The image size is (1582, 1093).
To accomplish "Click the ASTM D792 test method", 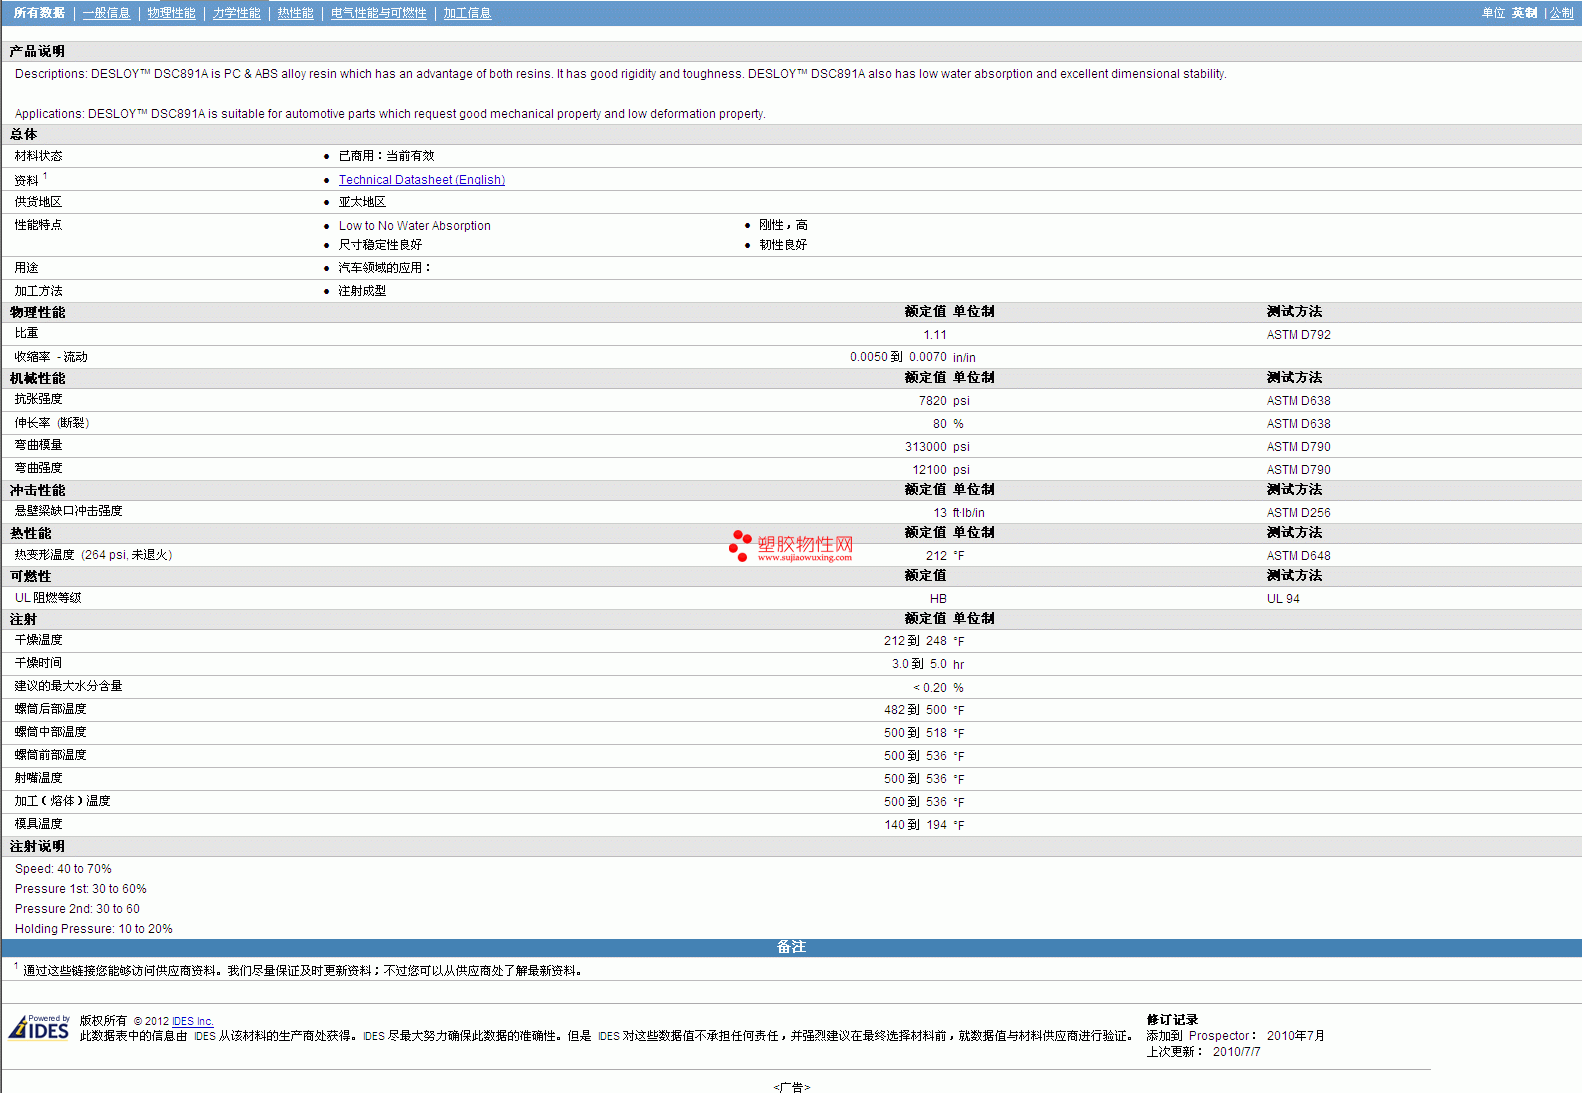I will coord(1298,335).
